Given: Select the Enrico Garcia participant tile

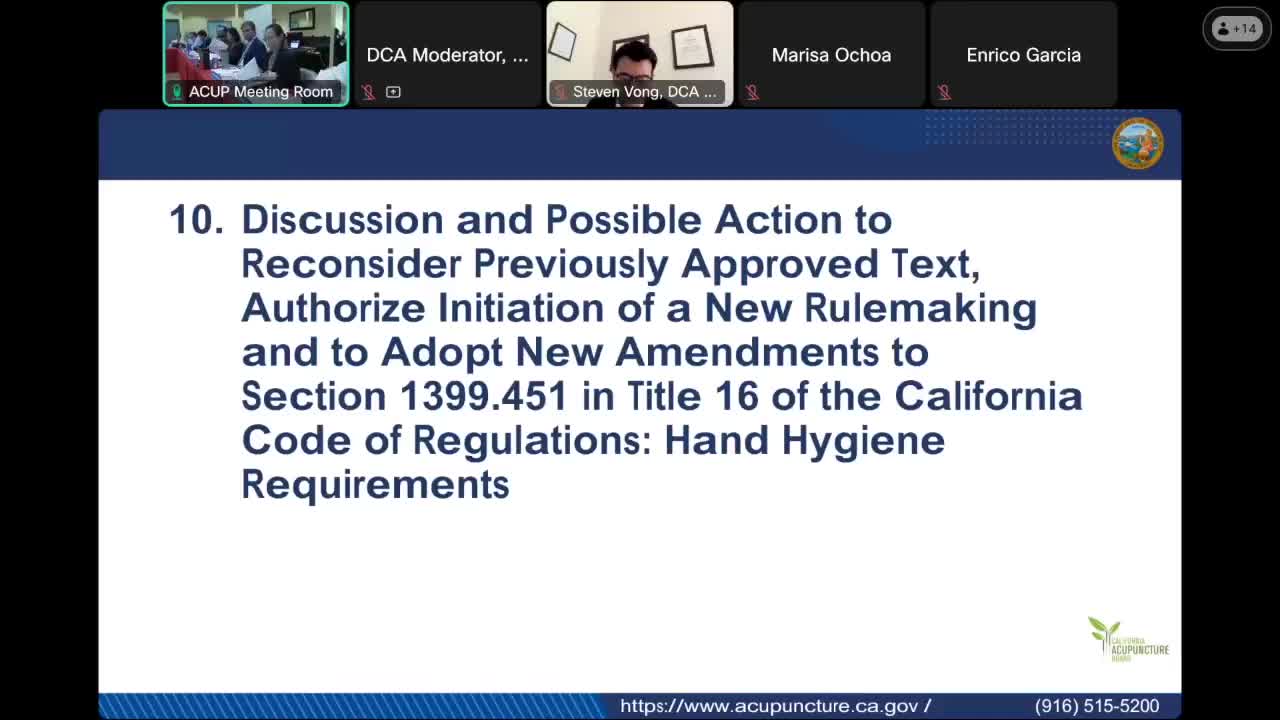Looking at the screenshot, I should [1024, 54].
